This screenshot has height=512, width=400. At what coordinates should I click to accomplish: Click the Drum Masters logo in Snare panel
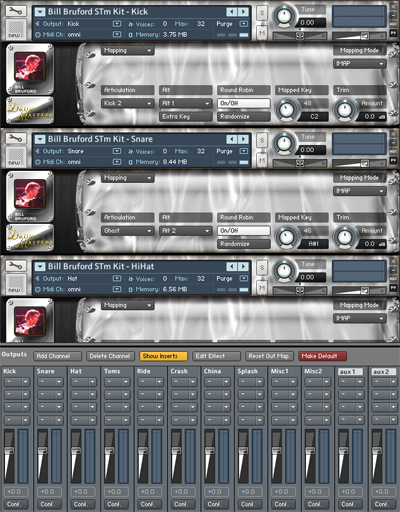pyautogui.click(x=30, y=237)
